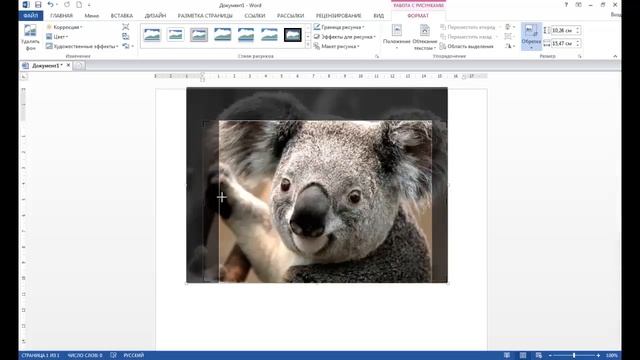This screenshot has height=360, width=640.
Task: Click the new tab button beside Документ1
Action: click(79, 65)
